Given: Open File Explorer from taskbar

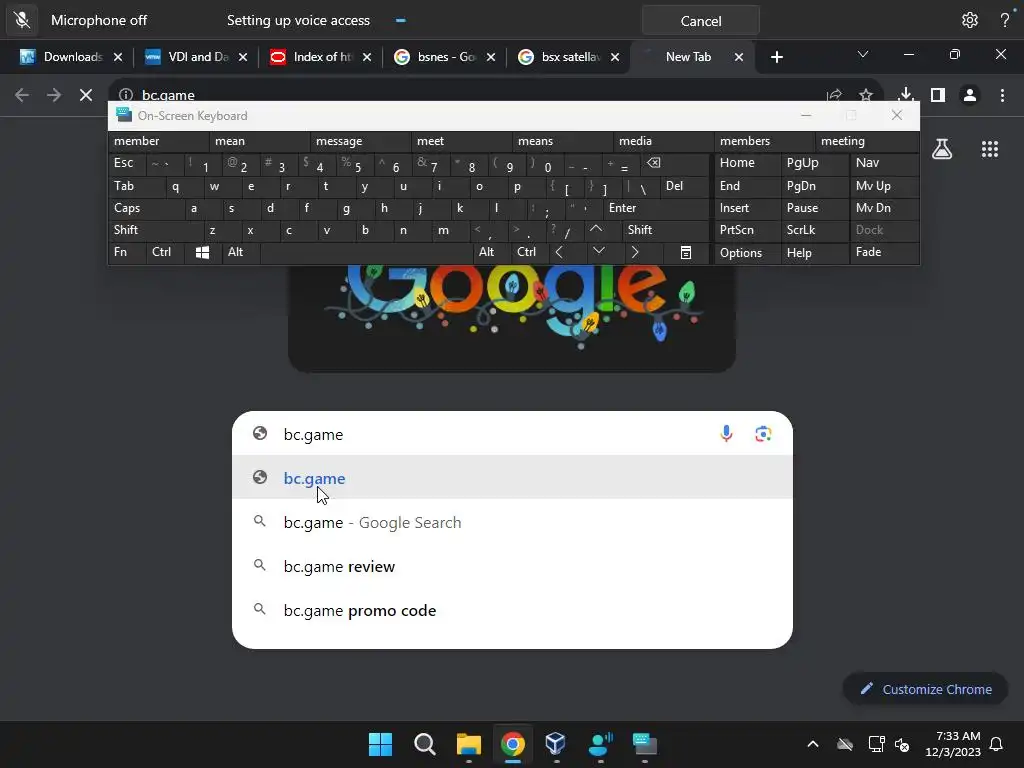Looking at the screenshot, I should (468, 744).
